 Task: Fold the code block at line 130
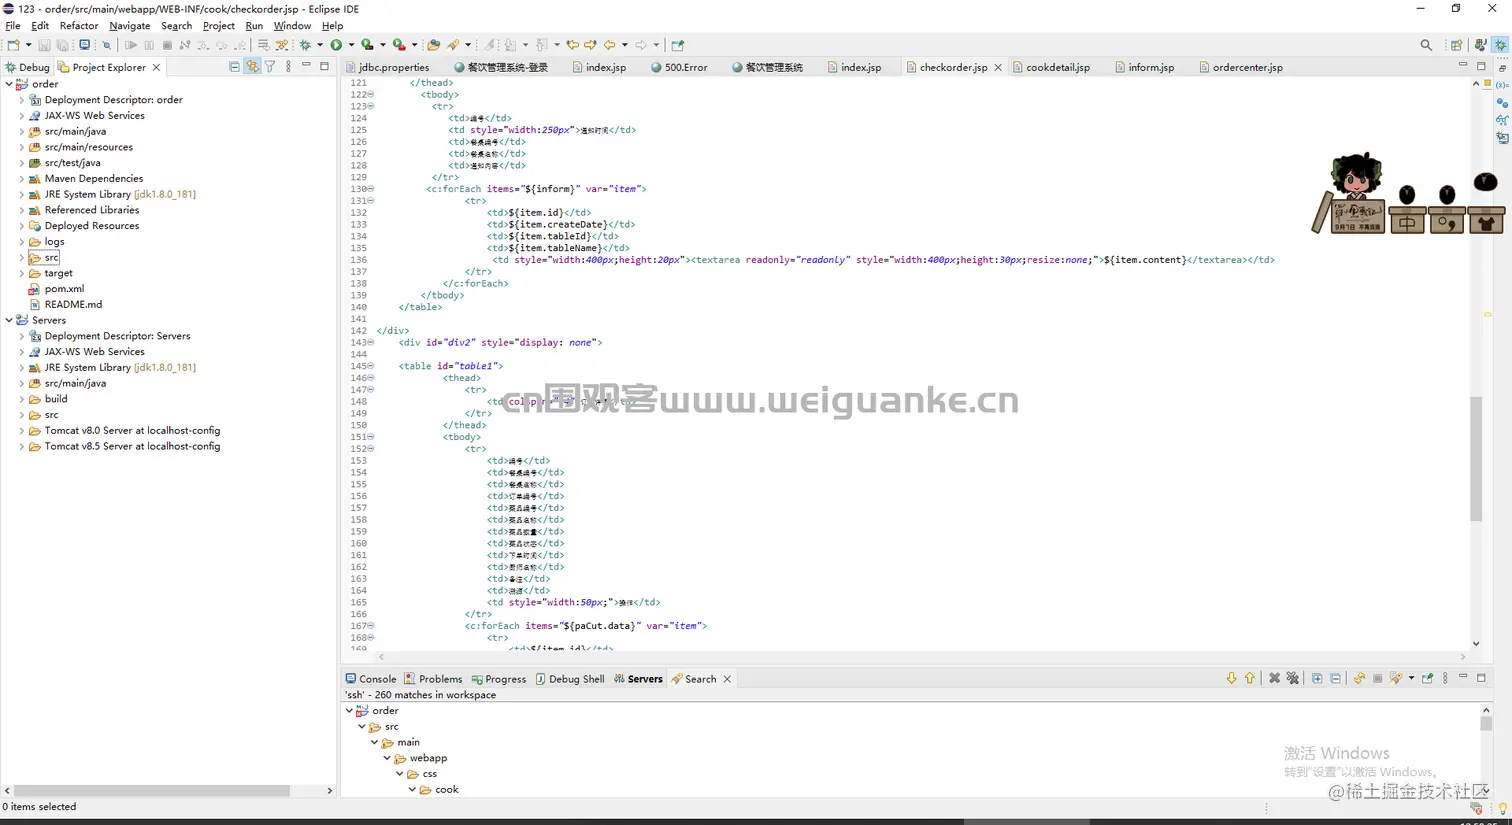[x=371, y=189]
